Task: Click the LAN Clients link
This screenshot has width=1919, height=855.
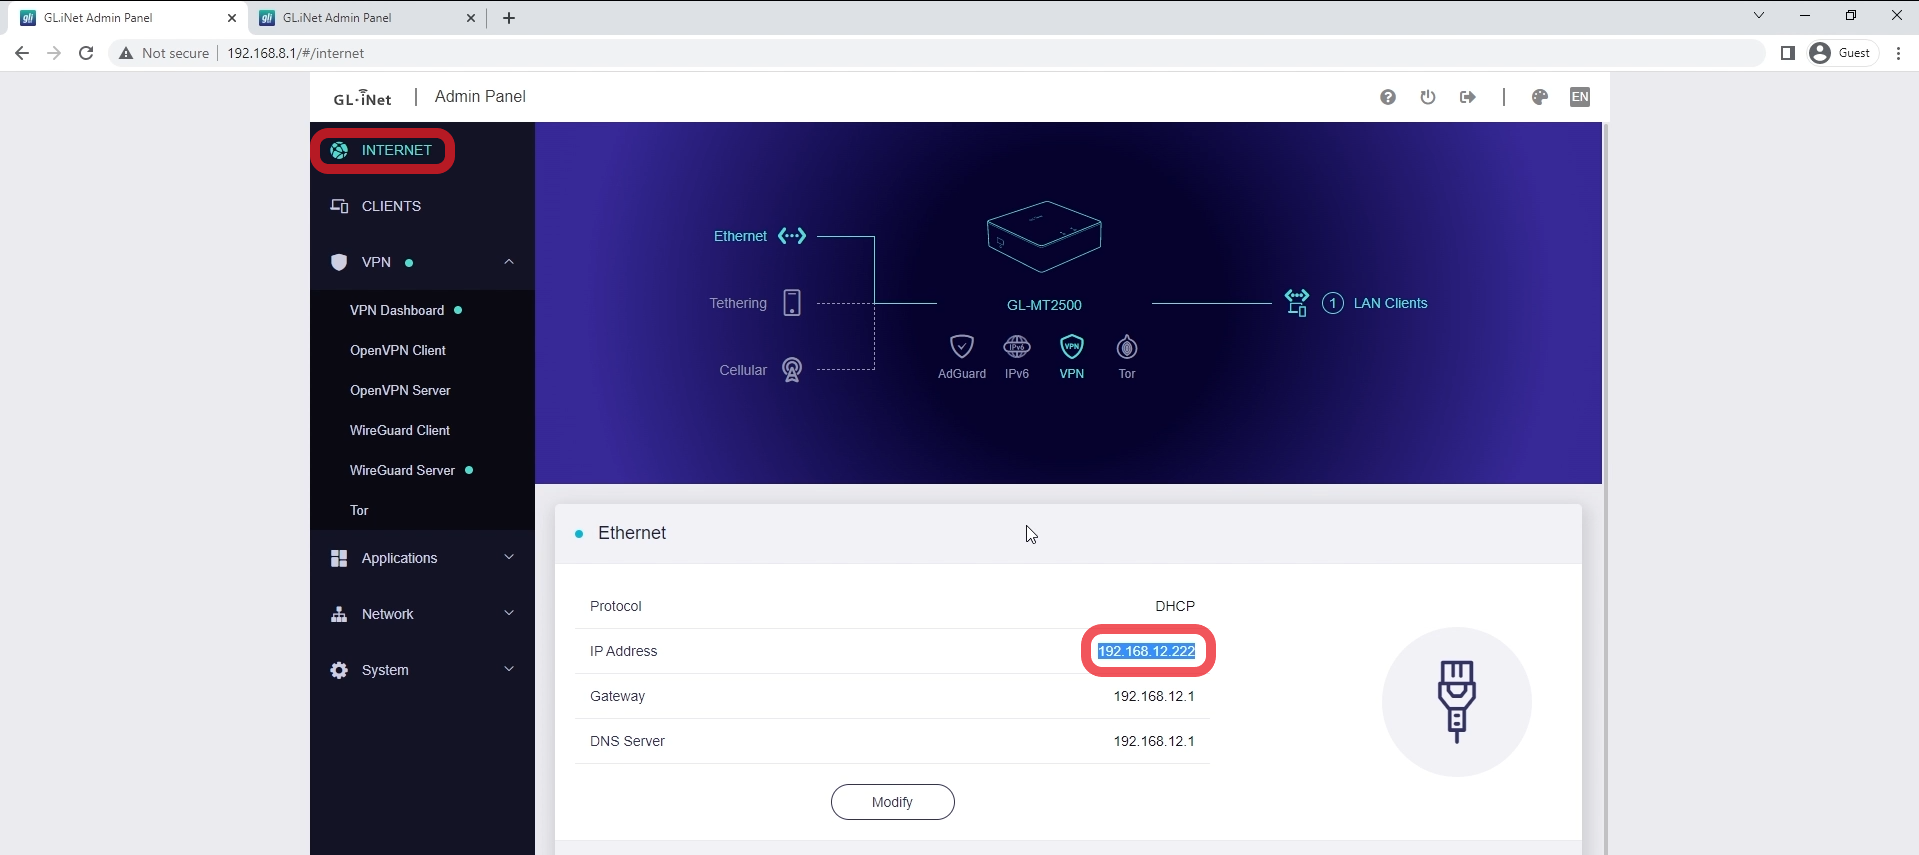Action: click(x=1390, y=303)
